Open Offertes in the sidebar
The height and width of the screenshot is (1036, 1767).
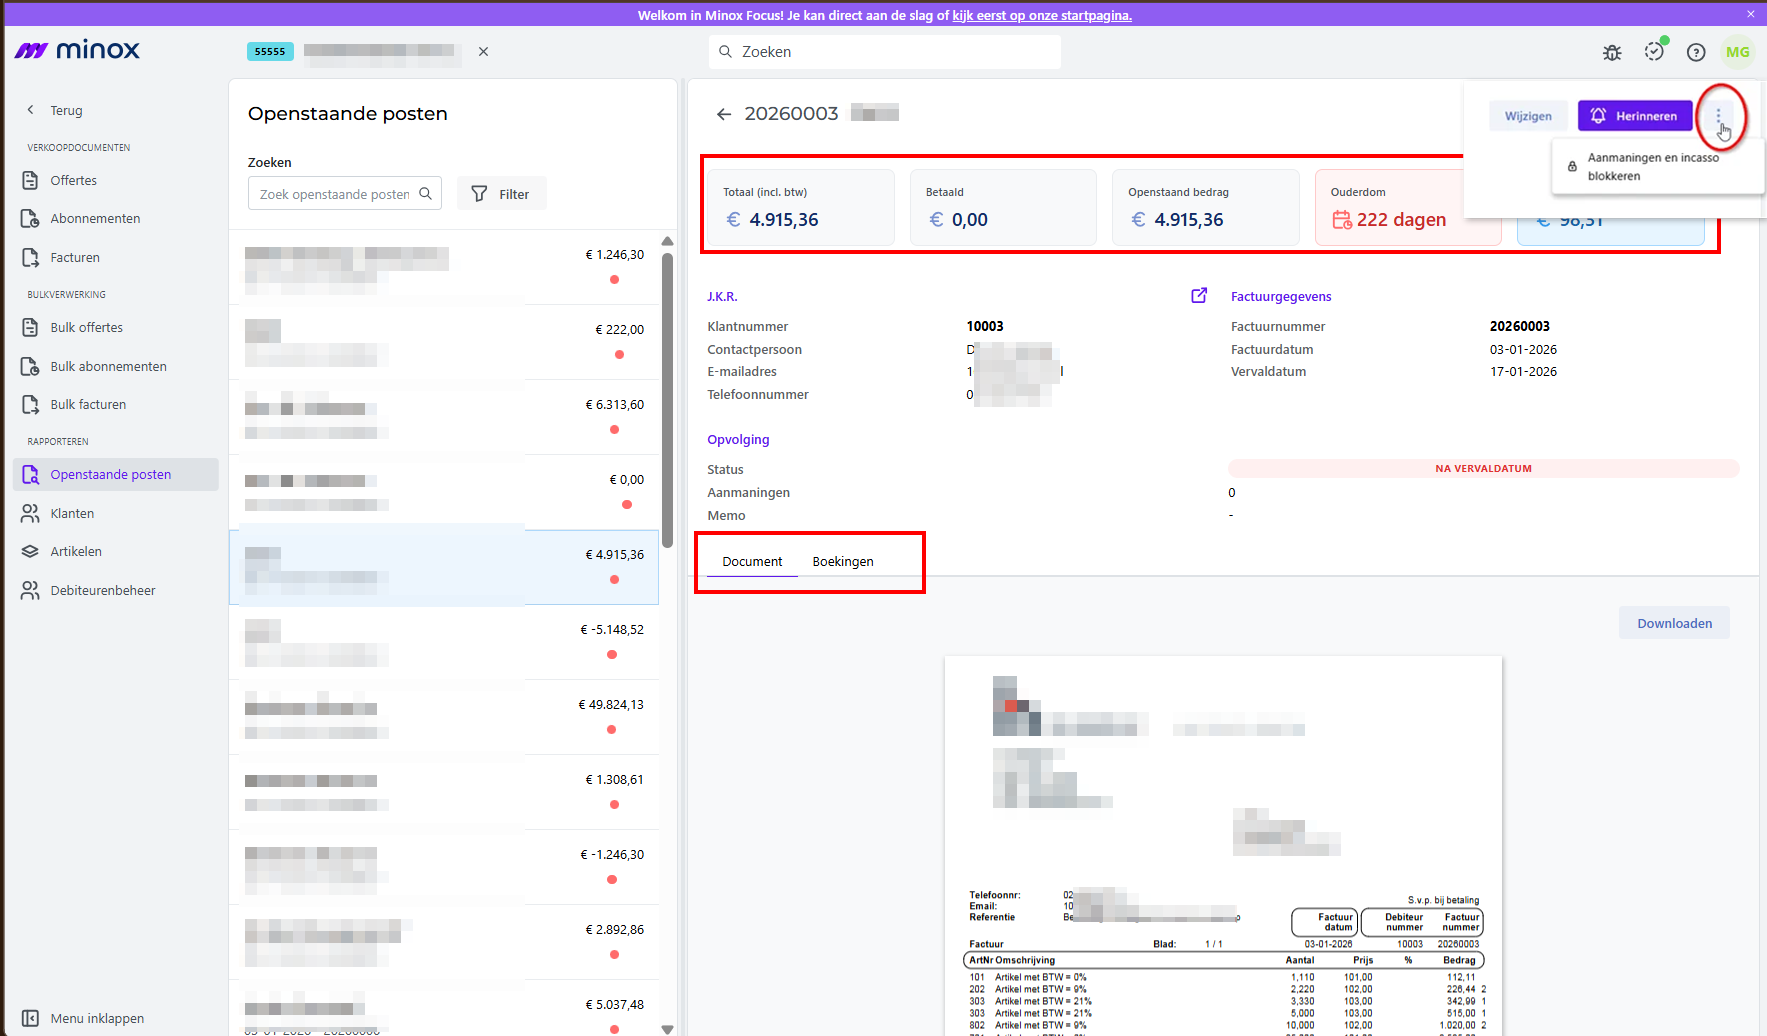[x=74, y=181]
